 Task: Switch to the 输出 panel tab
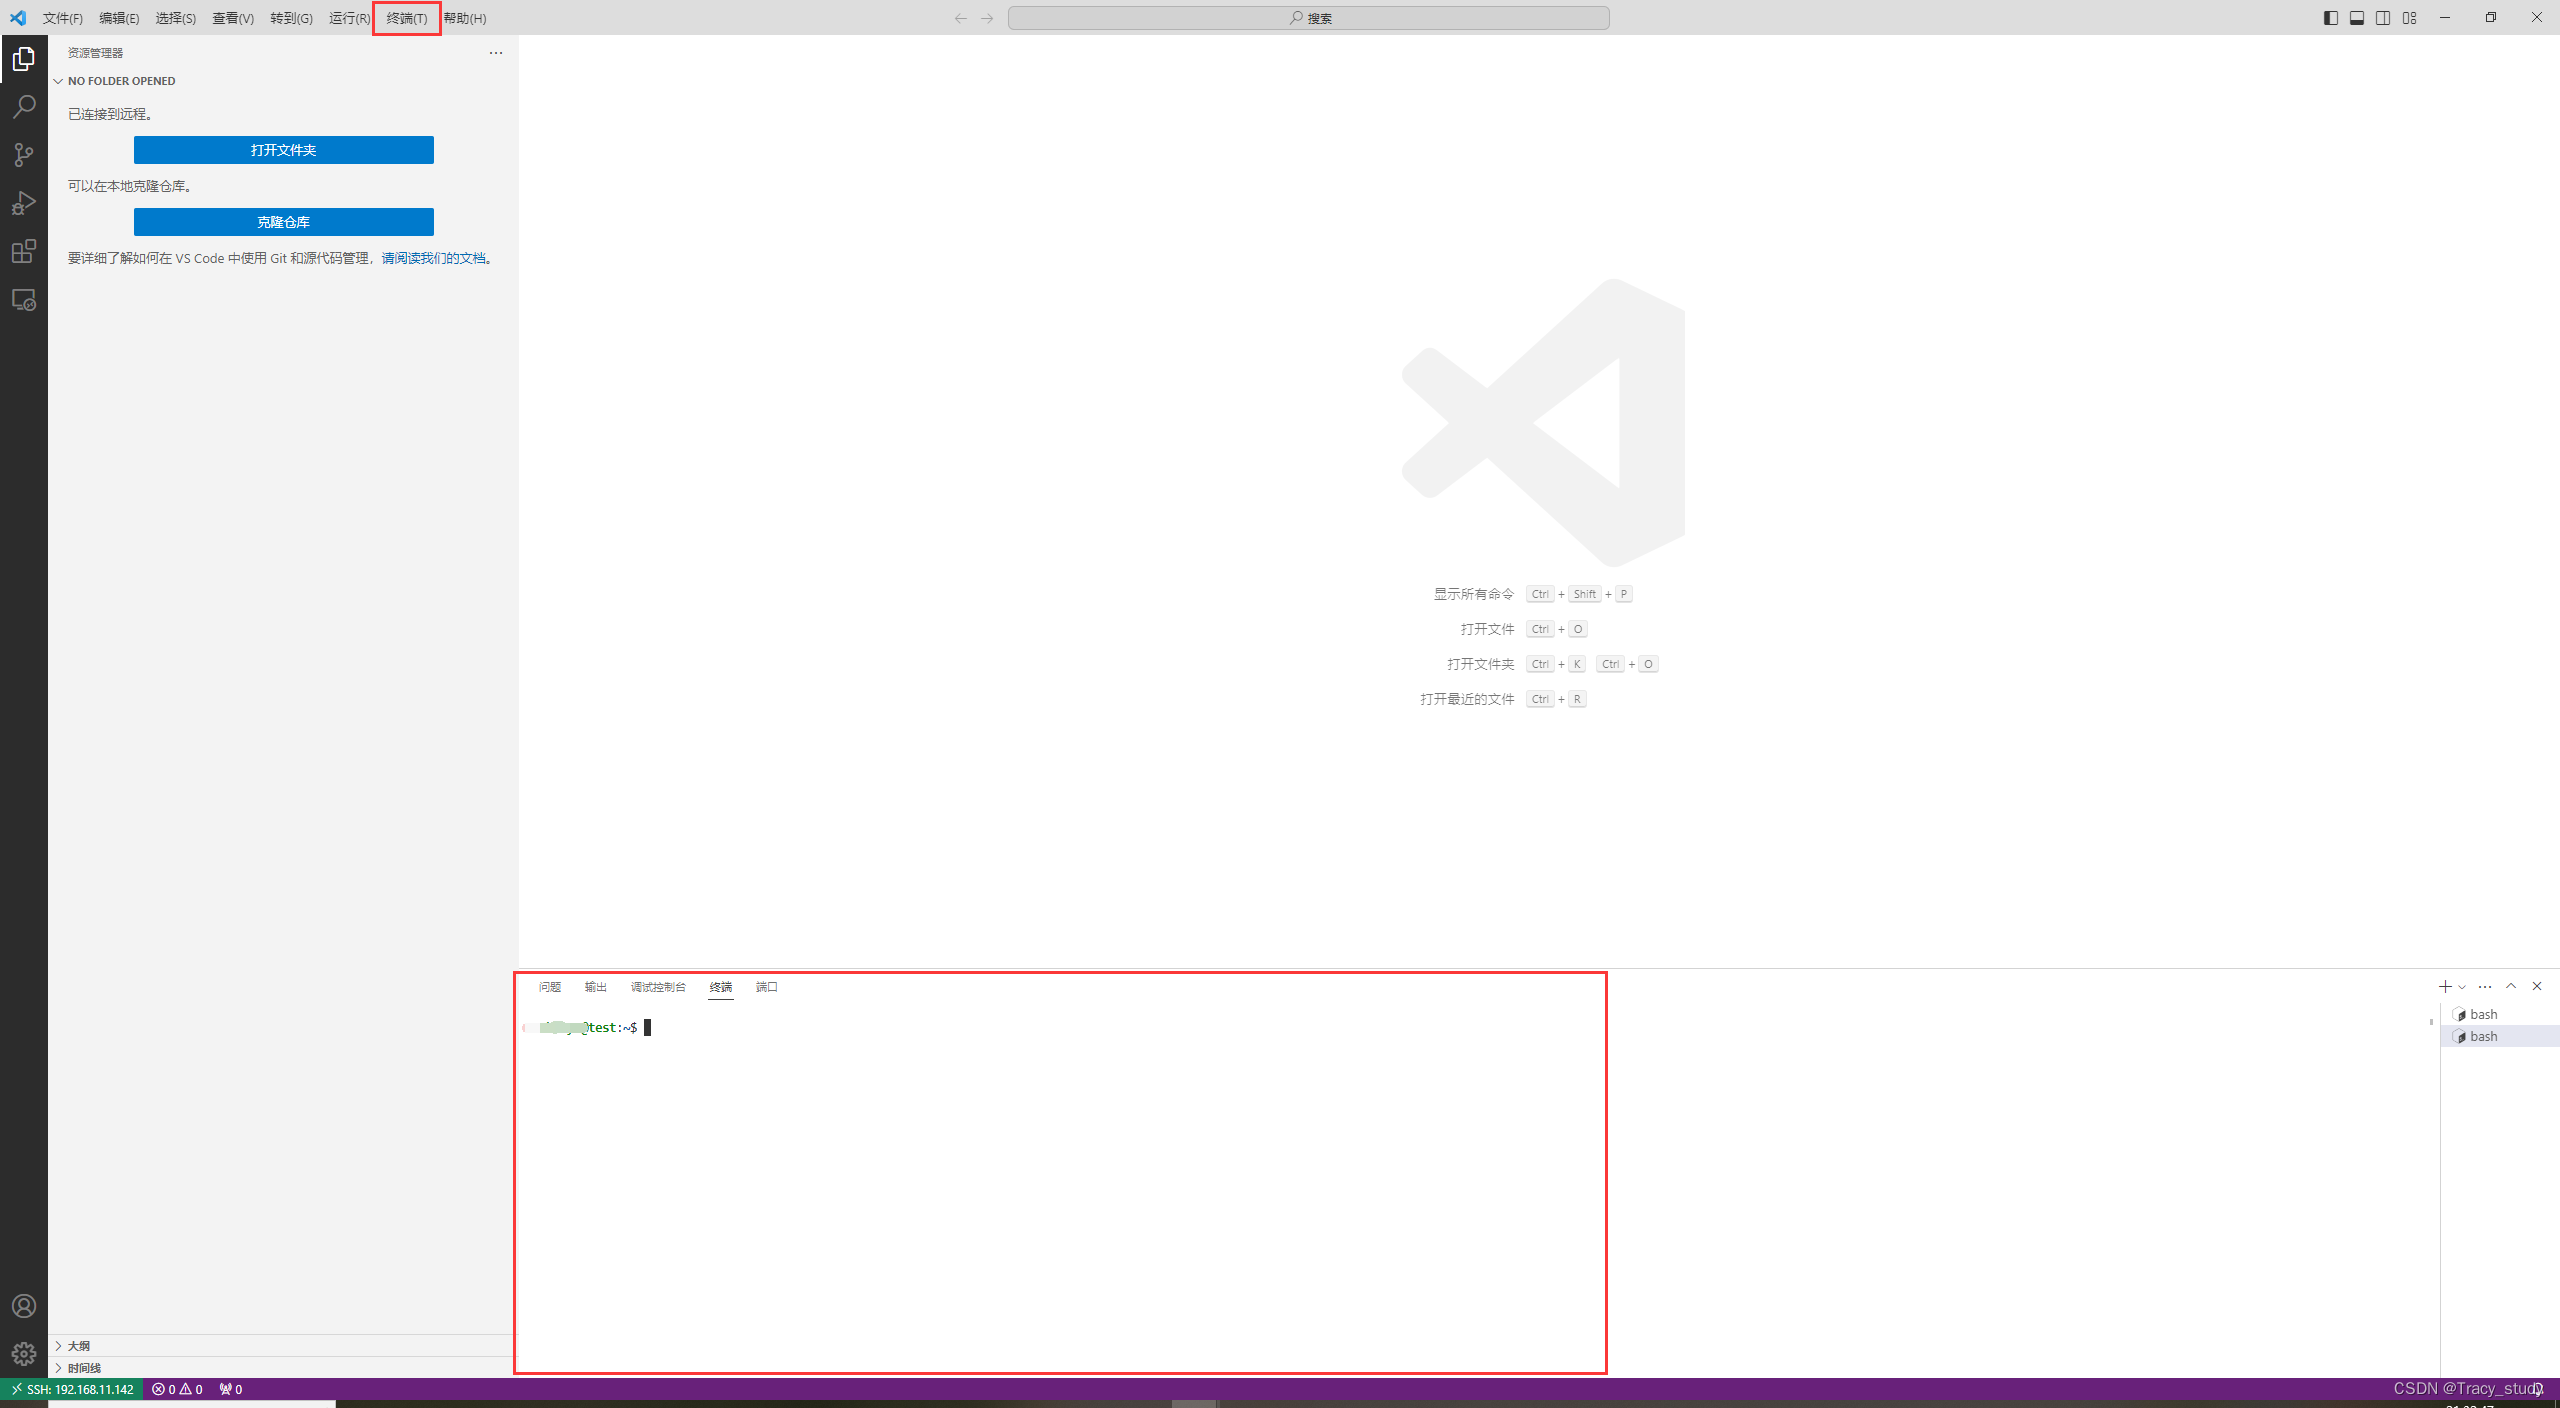tap(596, 987)
